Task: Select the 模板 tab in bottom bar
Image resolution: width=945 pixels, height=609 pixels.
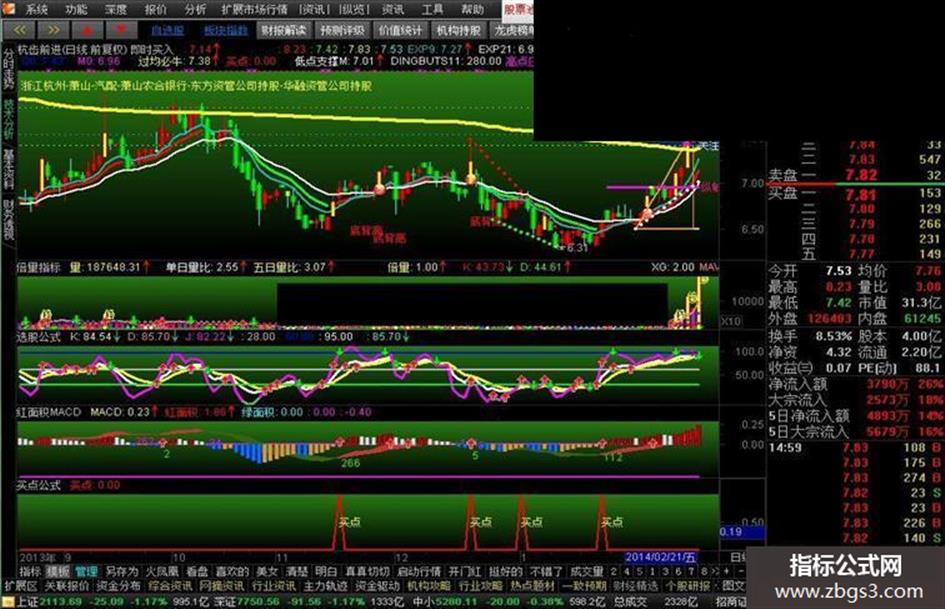Action: click(x=58, y=571)
